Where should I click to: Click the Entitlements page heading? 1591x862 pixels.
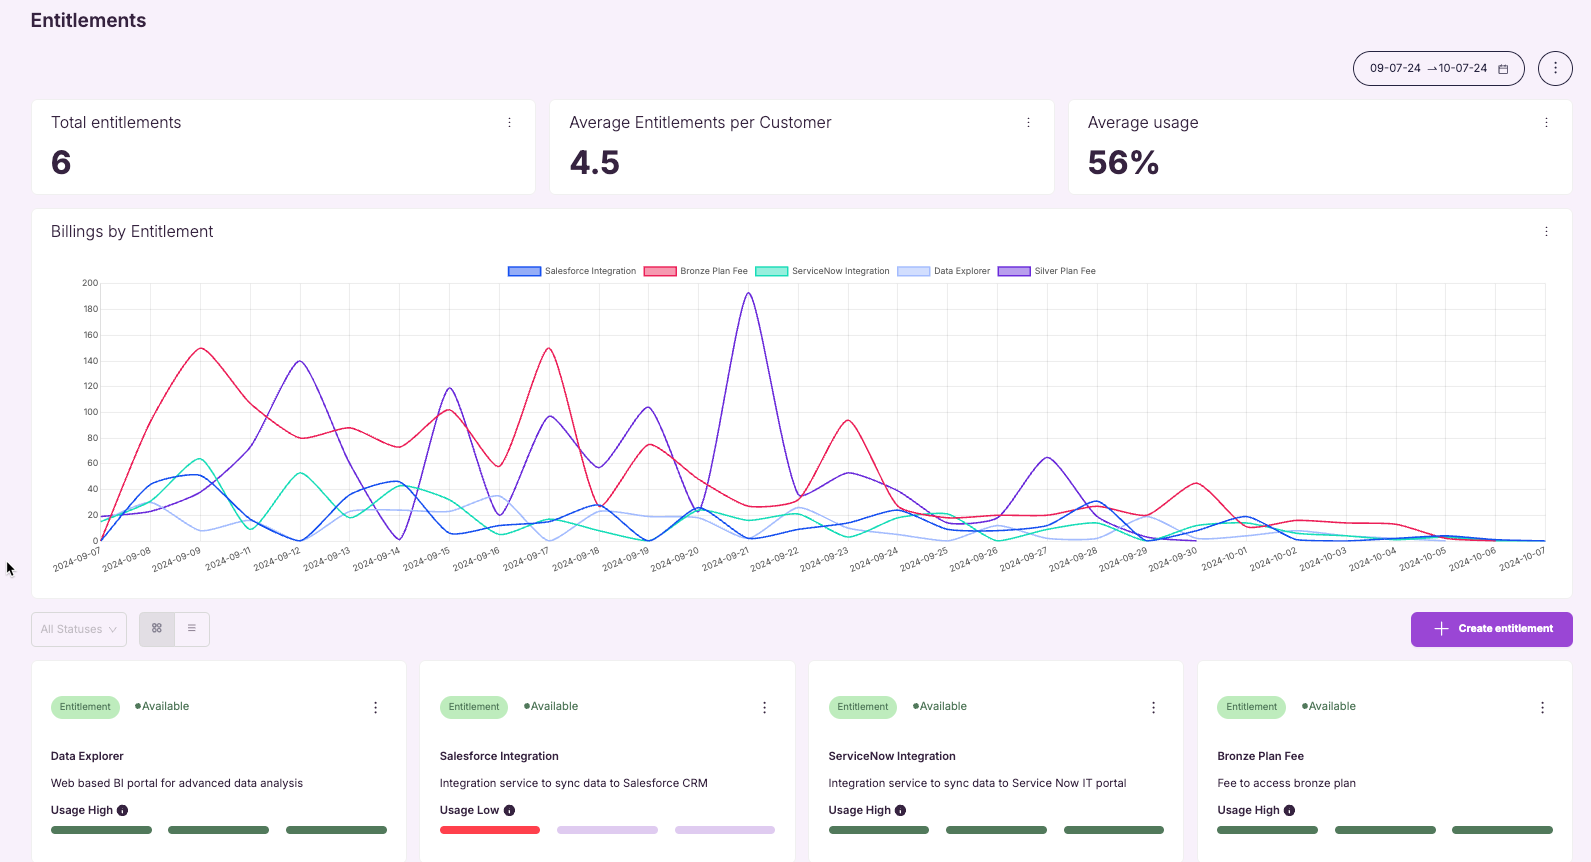[88, 20]
